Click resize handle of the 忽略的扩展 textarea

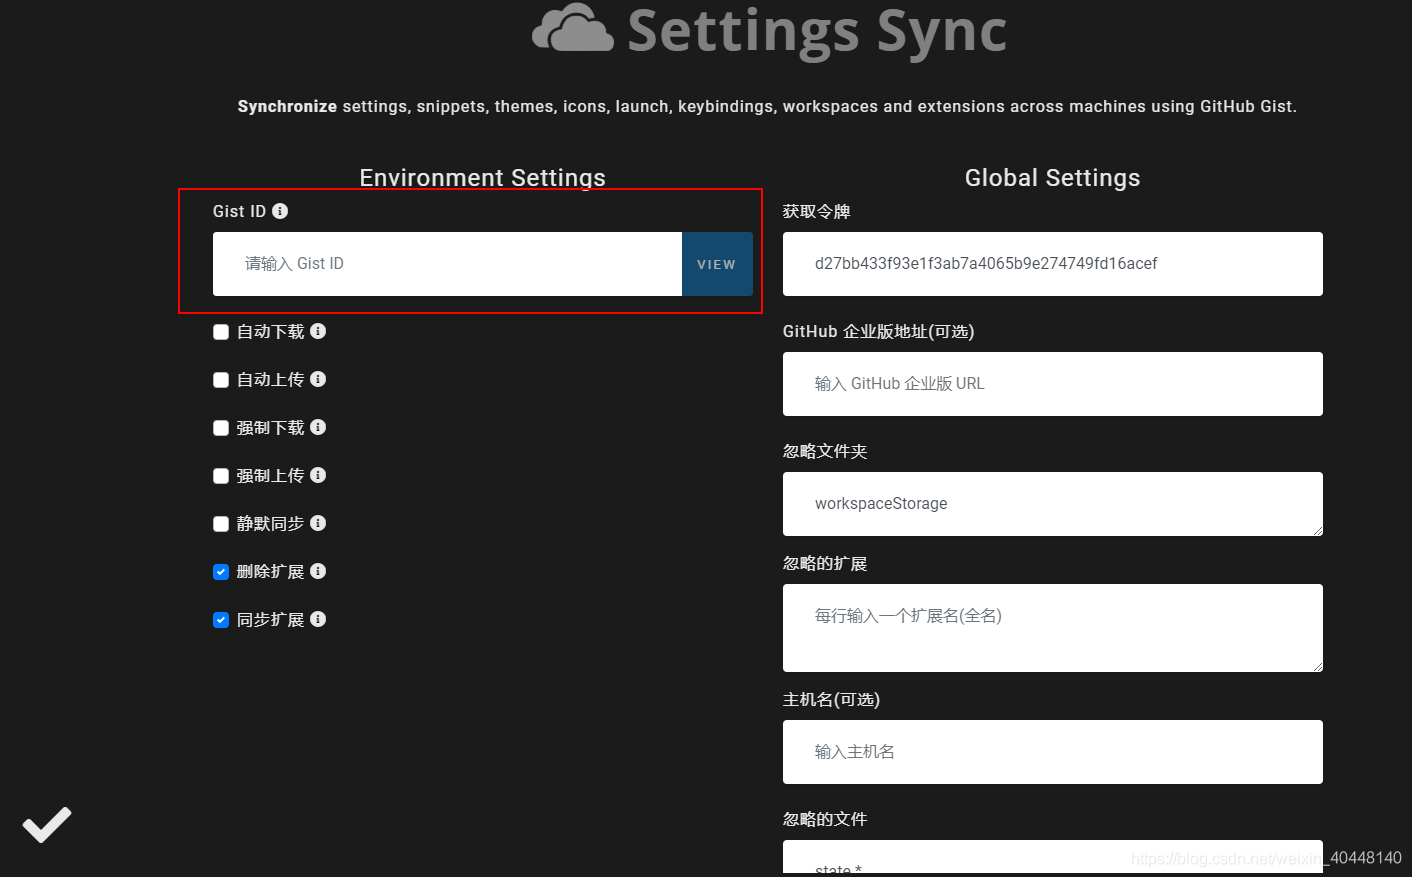pos(1317,666)
